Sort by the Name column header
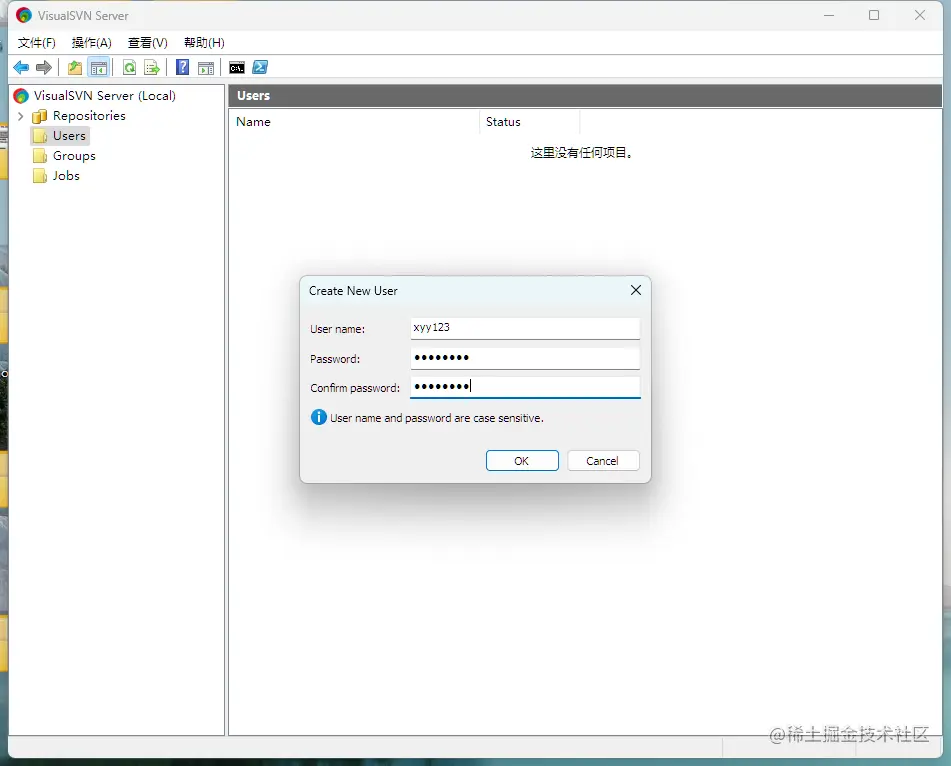The width and height of the screenshot is (951, 766). 354,122
